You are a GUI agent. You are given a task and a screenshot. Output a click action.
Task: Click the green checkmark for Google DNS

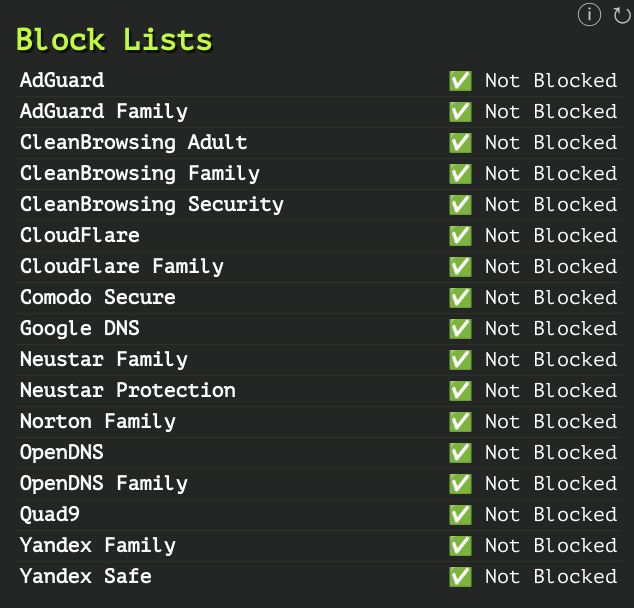point(460,329)
